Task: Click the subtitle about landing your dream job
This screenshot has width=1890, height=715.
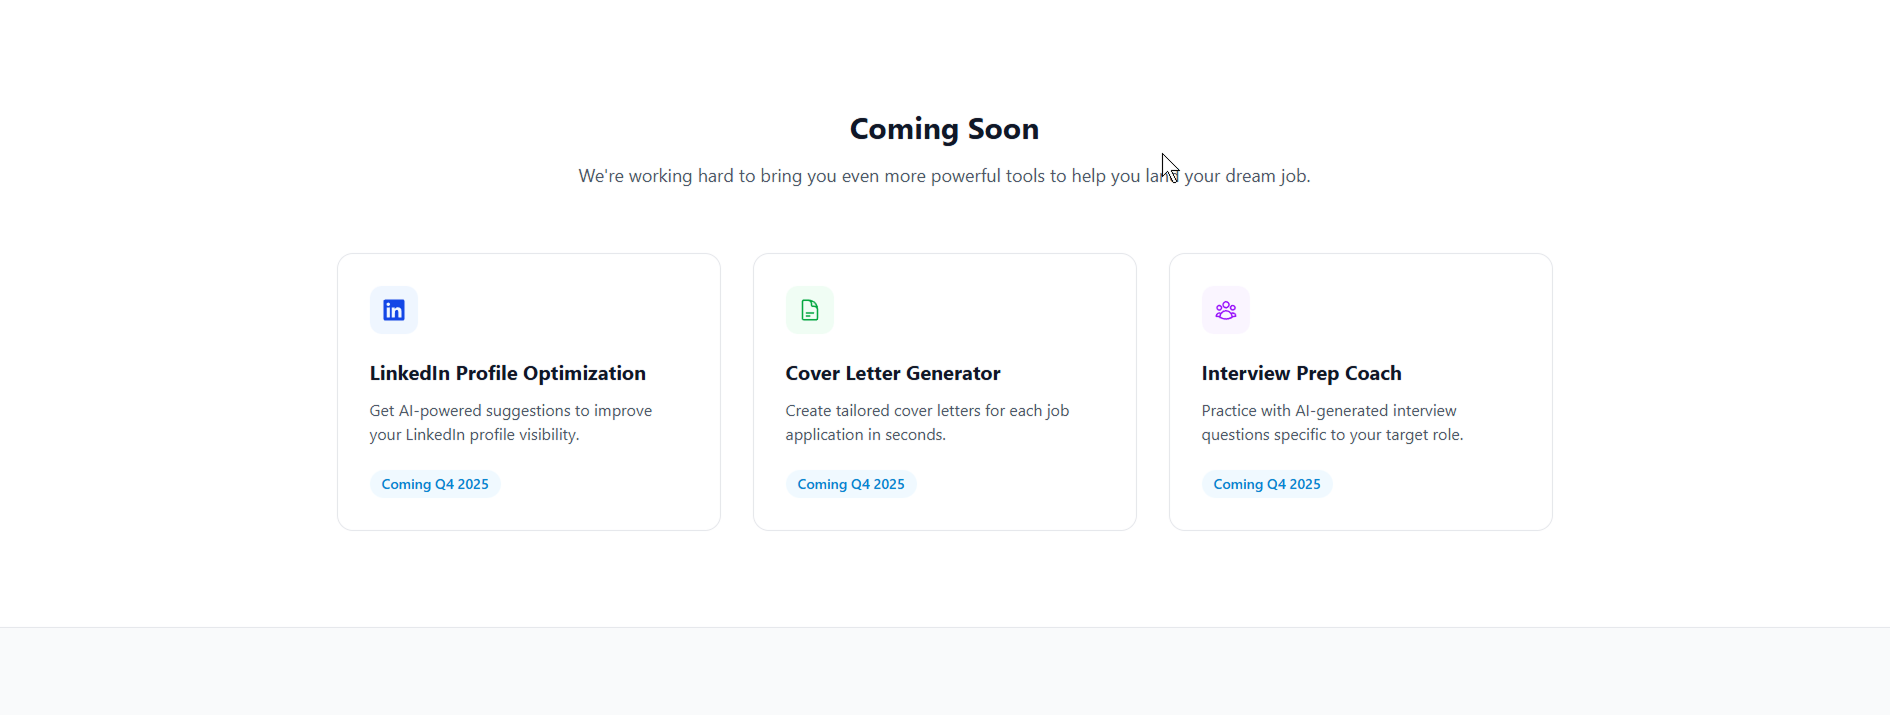Action: [944, 176]
